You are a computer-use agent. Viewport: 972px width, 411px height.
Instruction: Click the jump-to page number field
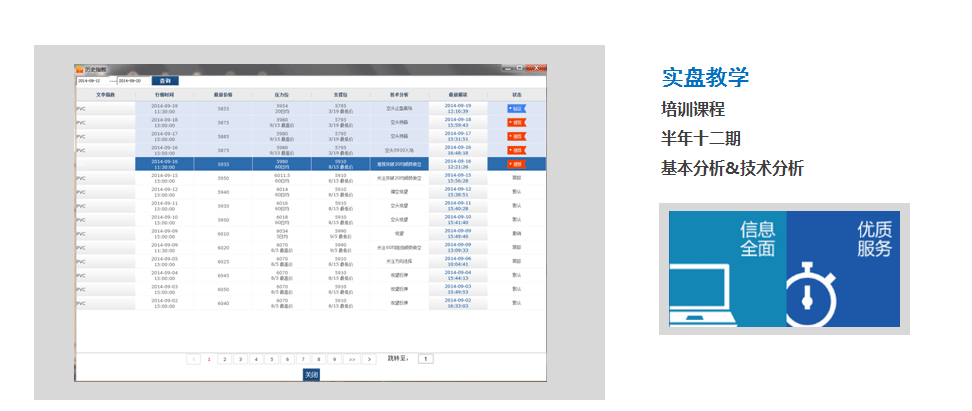[x=426, y=359]
